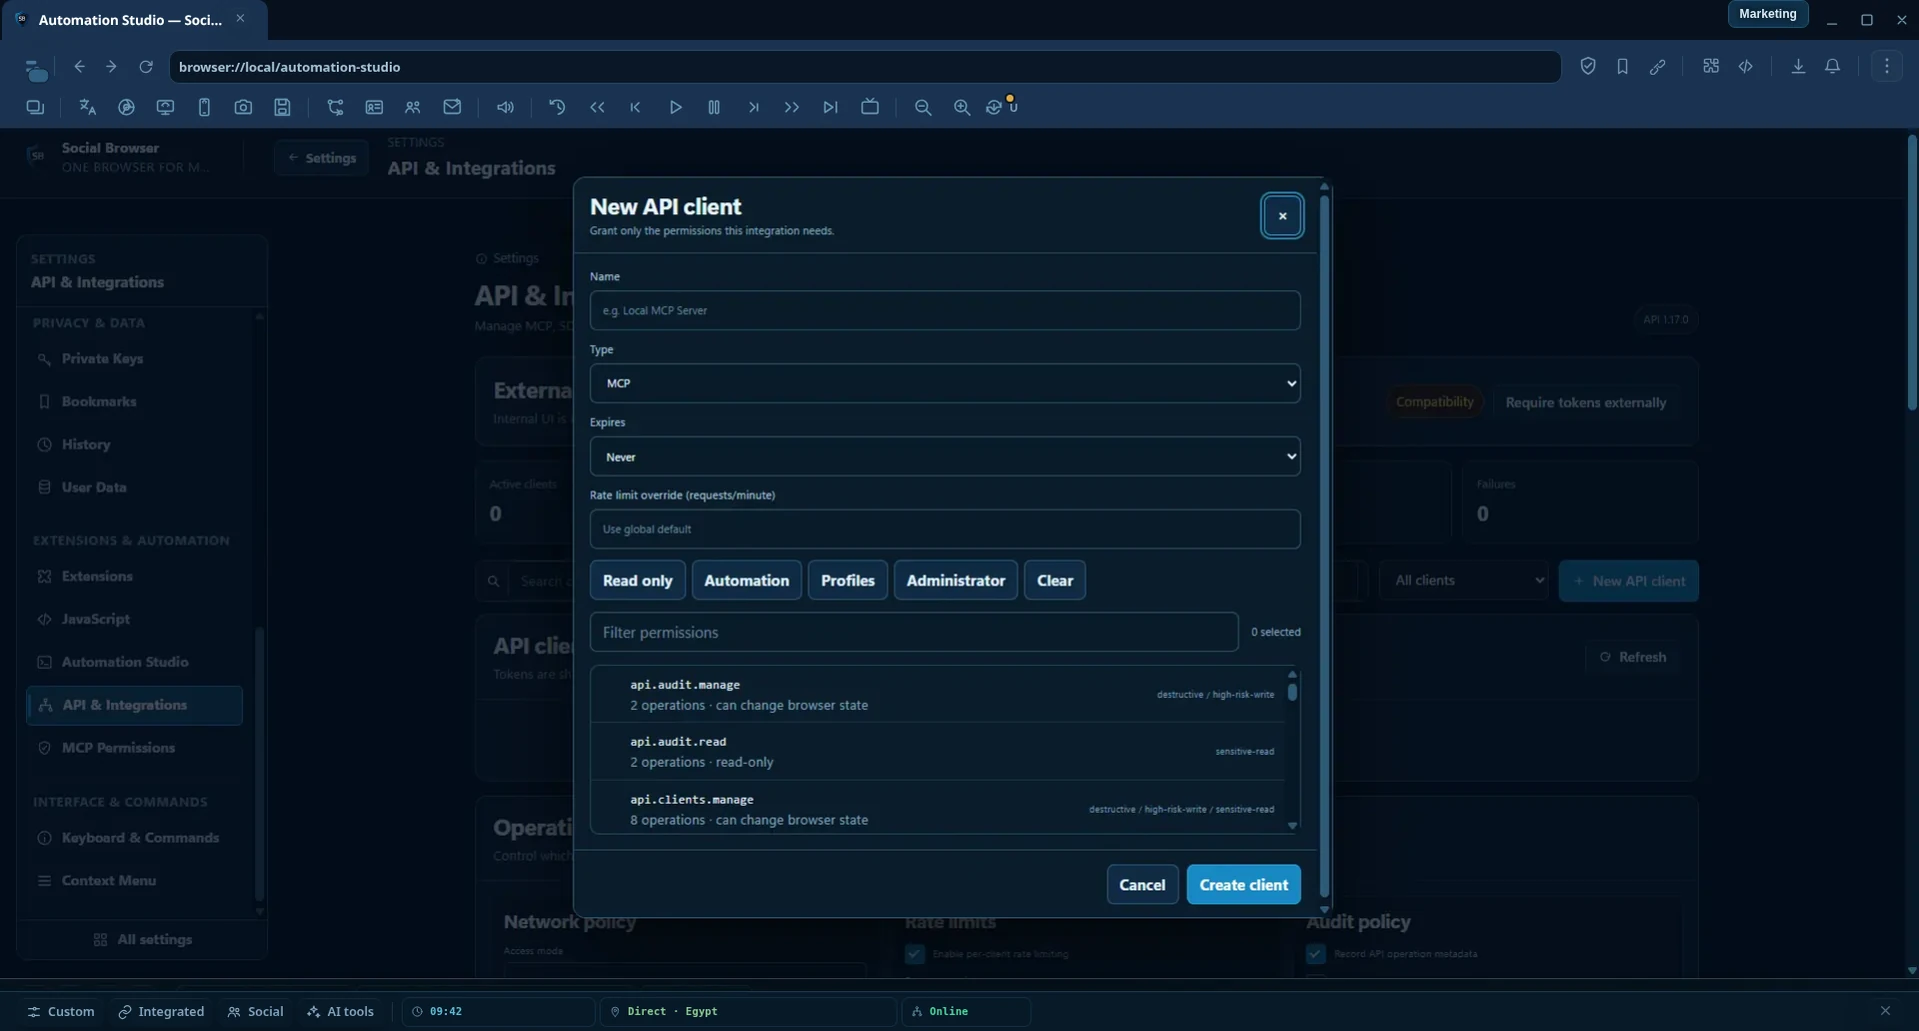Click the floppy disk save toolbar icon

tap(283, 107)
